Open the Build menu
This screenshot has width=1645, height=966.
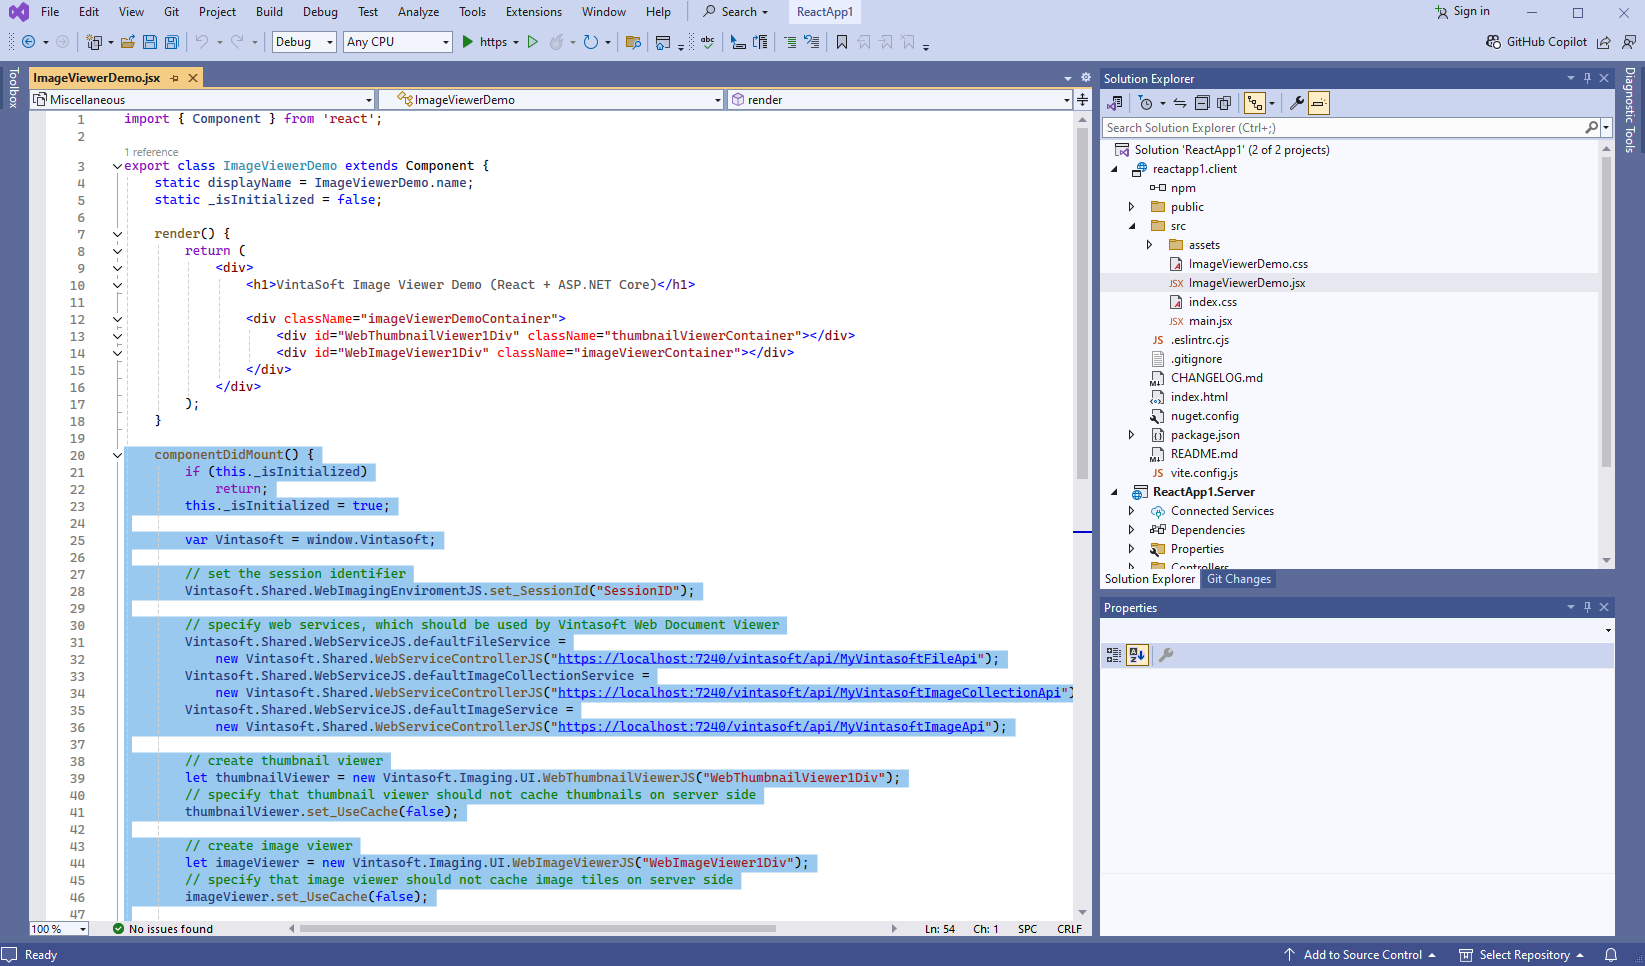tap(269, 12)
